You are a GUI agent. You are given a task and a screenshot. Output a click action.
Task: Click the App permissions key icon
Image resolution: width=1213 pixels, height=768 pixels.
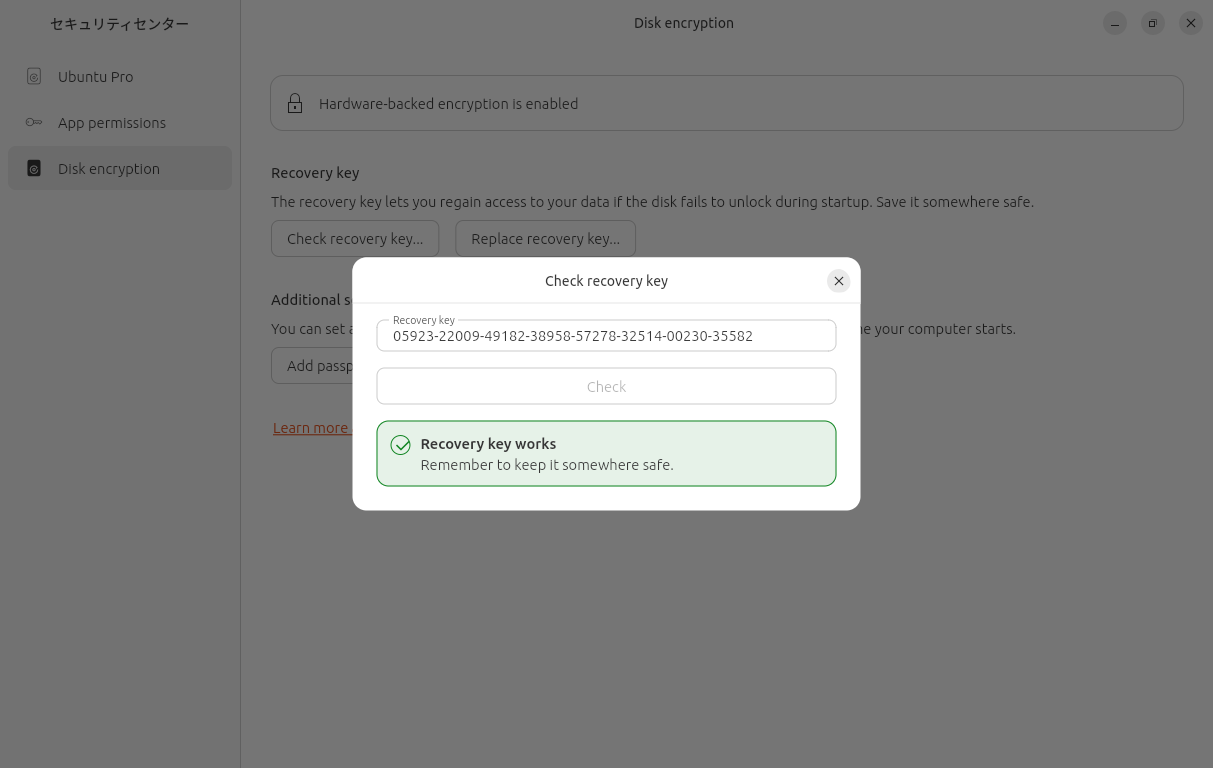[34, 123]
